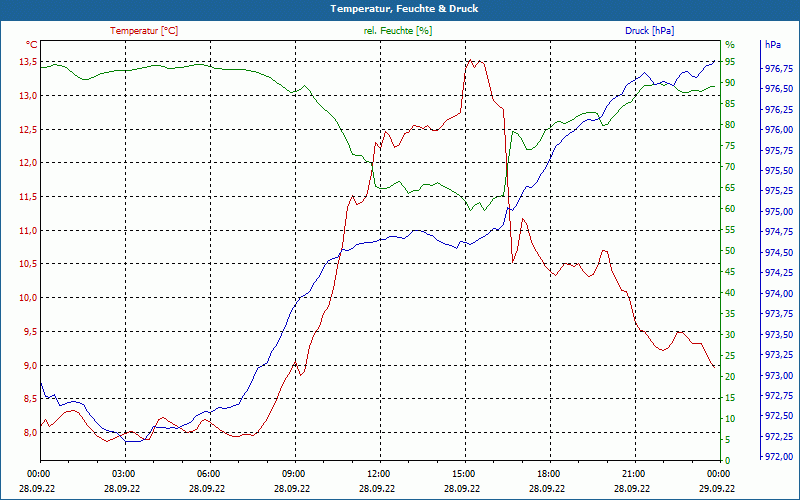Click the 06:00 time axis label

click(x=209, y=474)
